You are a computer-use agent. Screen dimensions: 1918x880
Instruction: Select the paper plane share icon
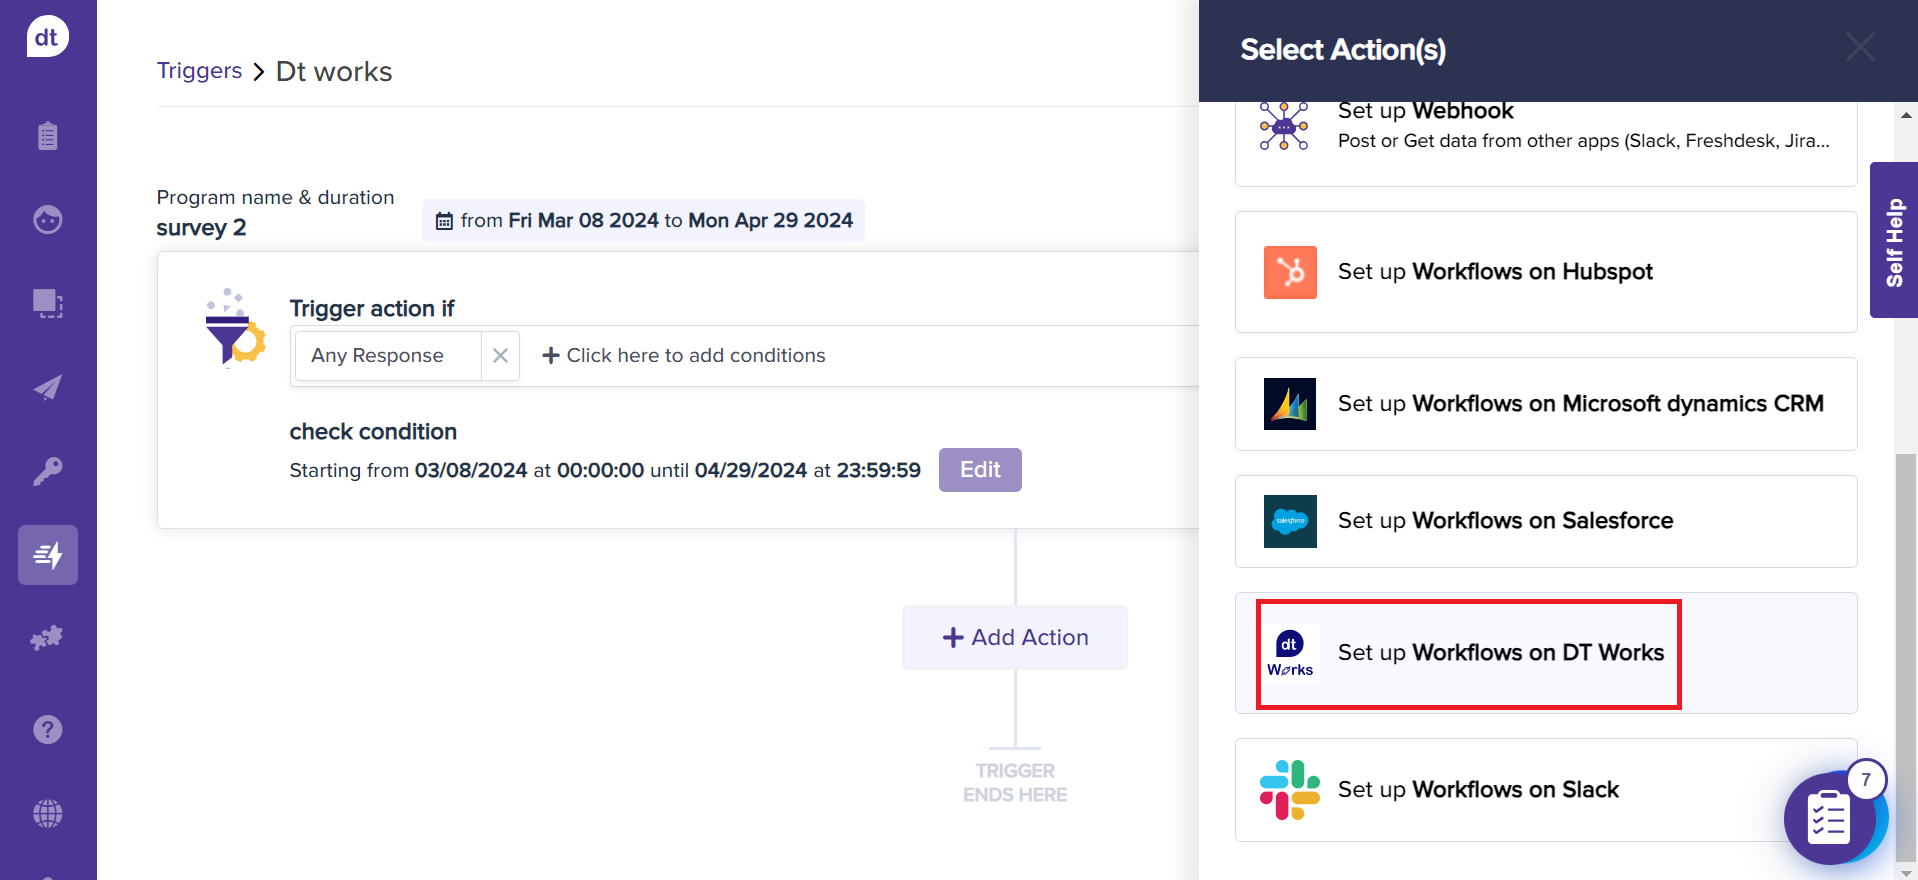47,387
